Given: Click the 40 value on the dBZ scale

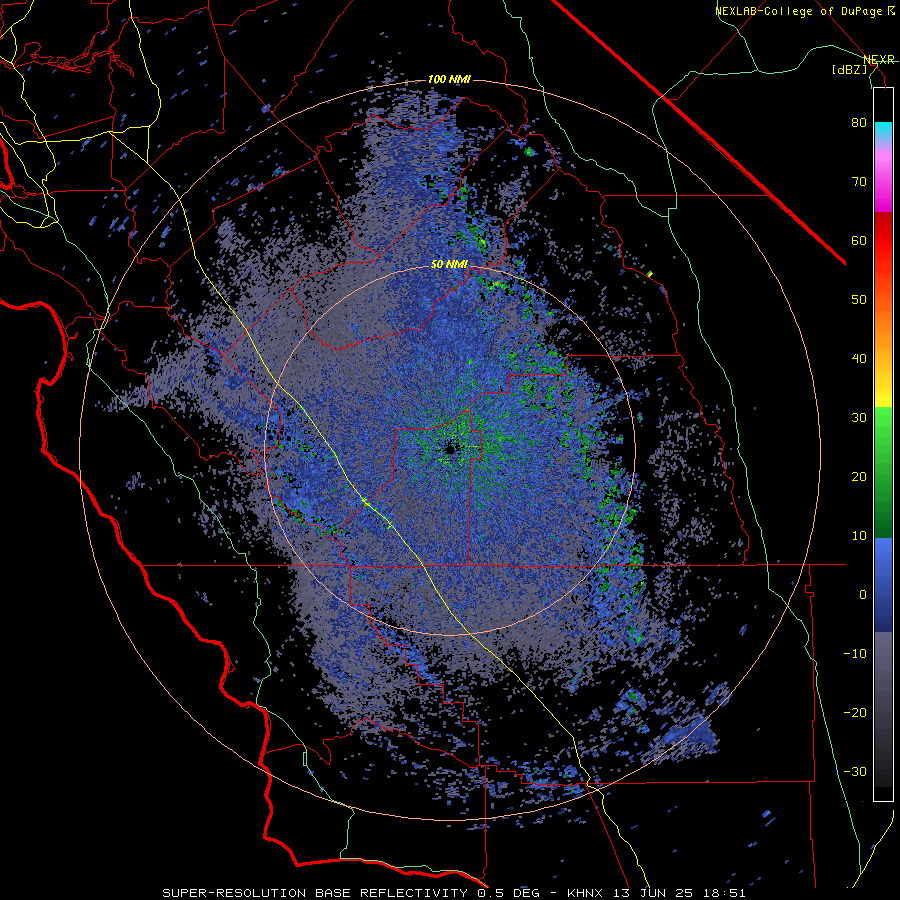Looking at the screenshot, I should coord(859,359).
